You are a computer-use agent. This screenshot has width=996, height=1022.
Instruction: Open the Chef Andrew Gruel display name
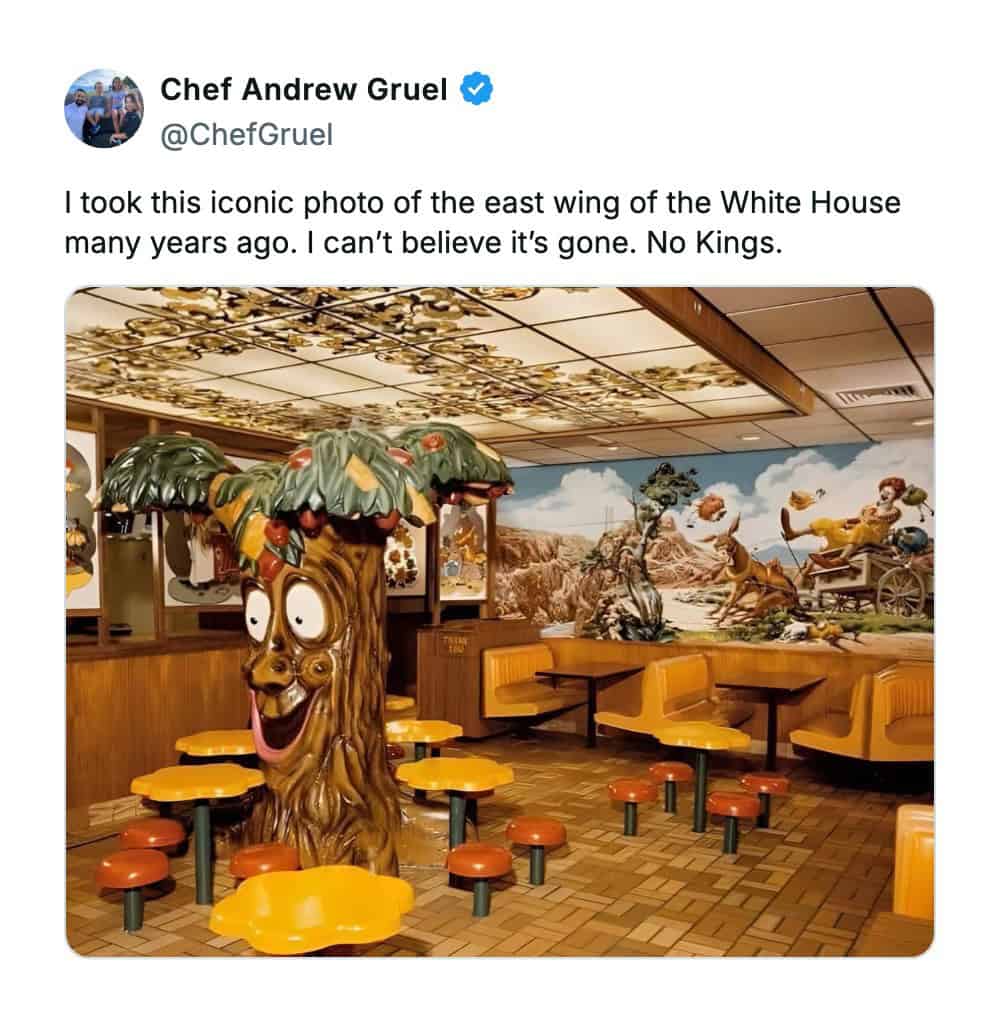click(x=304, y=89)
